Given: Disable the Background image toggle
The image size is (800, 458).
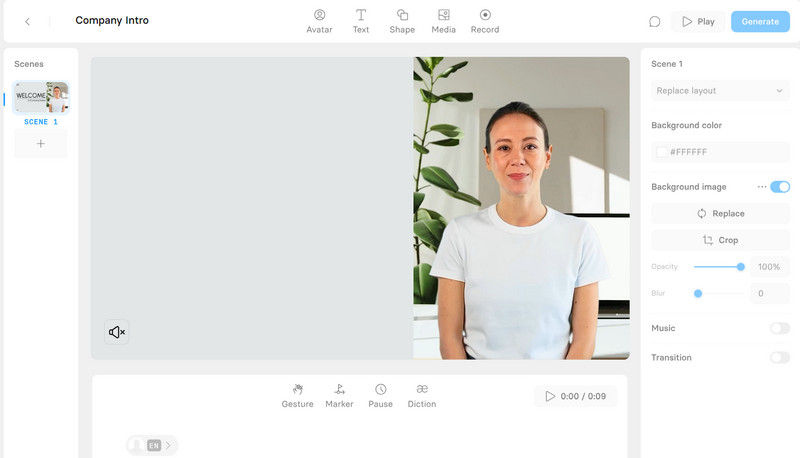Looking at the screenshot, I should point(780,187).
